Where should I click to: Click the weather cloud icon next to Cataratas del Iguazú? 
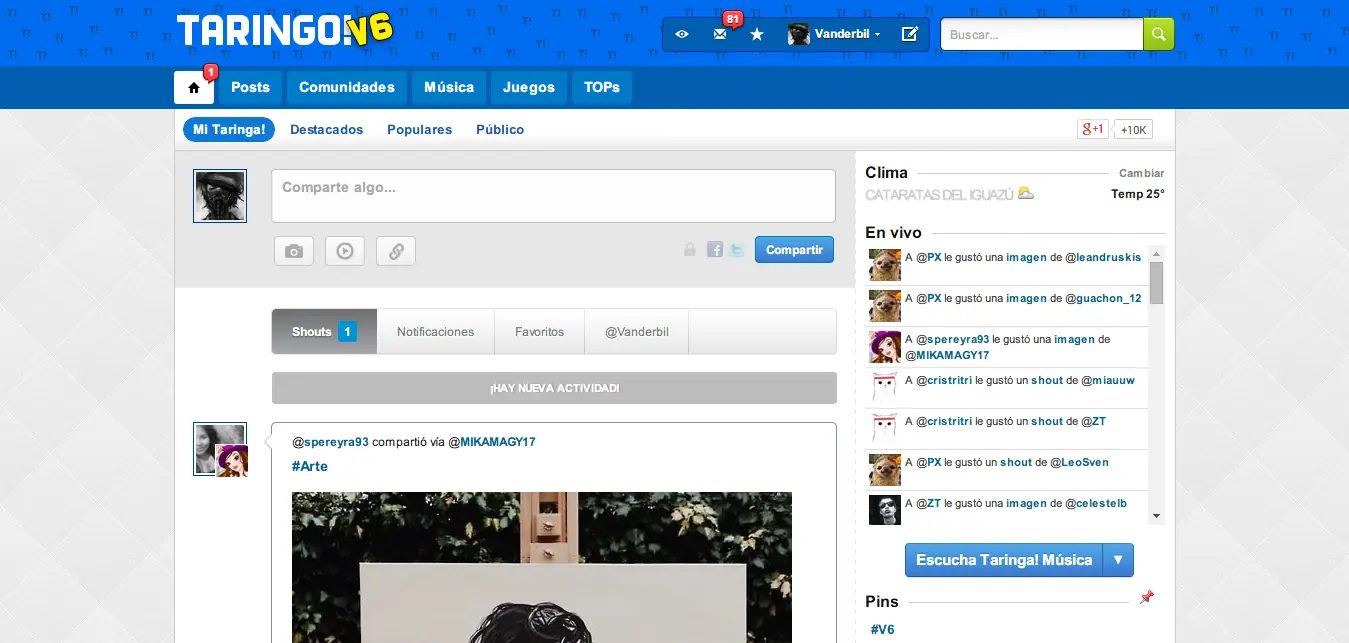tap(1025, 193)
